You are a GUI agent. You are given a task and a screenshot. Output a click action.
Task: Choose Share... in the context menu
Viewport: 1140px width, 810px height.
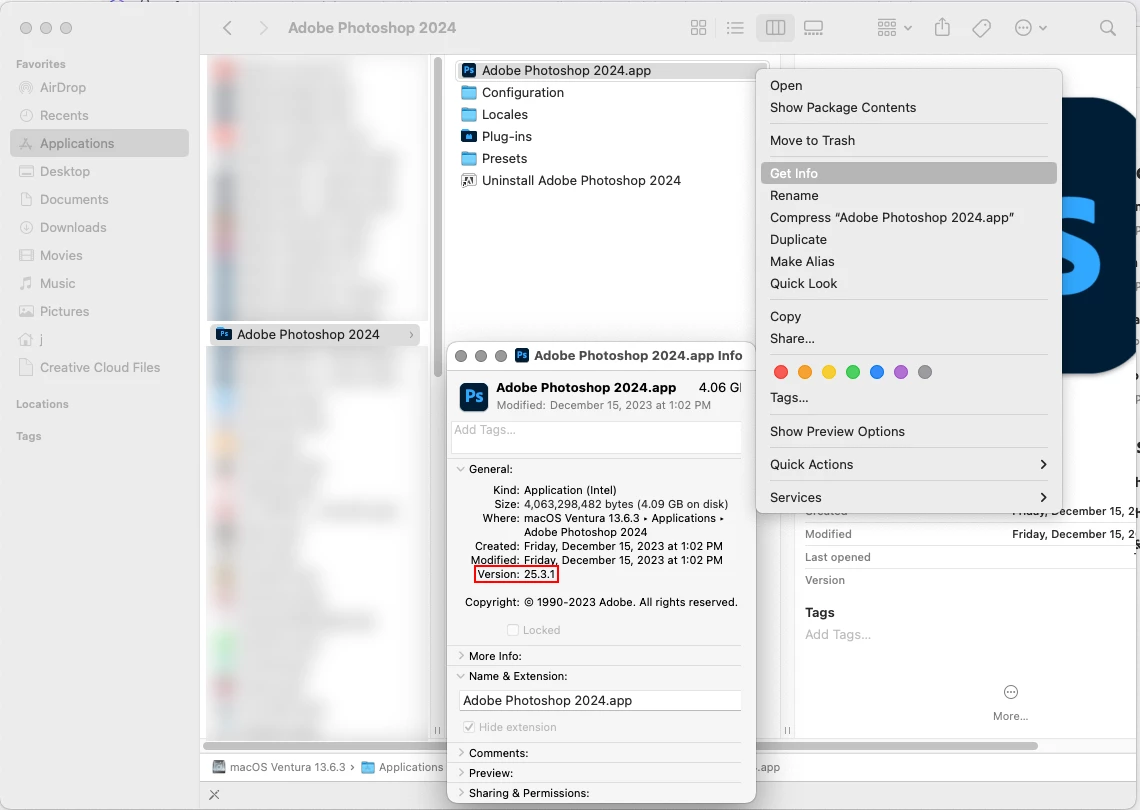click(x=909, y=338)
